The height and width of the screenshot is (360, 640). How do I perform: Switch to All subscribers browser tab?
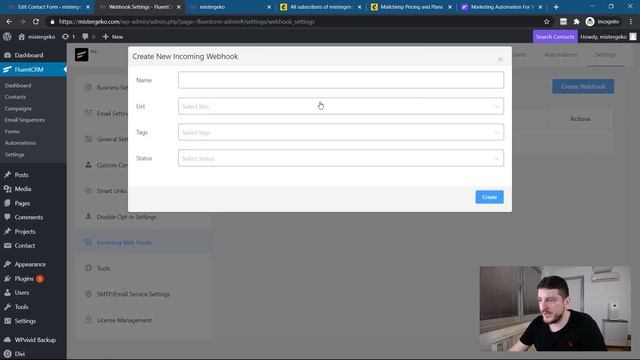pos(320,7)
